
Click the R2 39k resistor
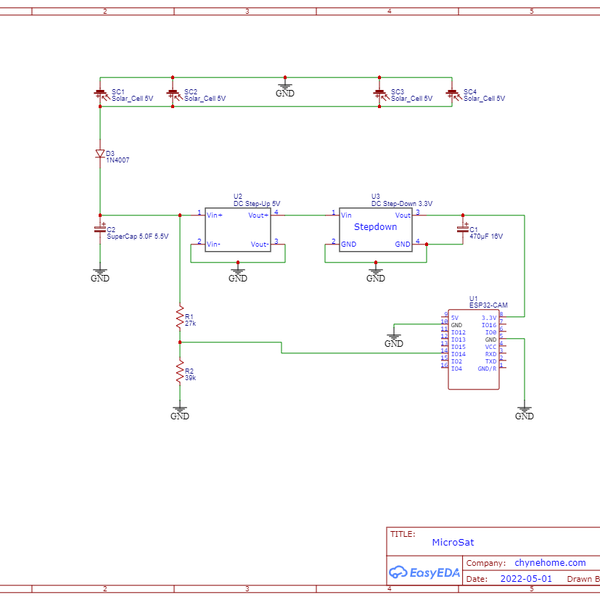tap(180, 373)
